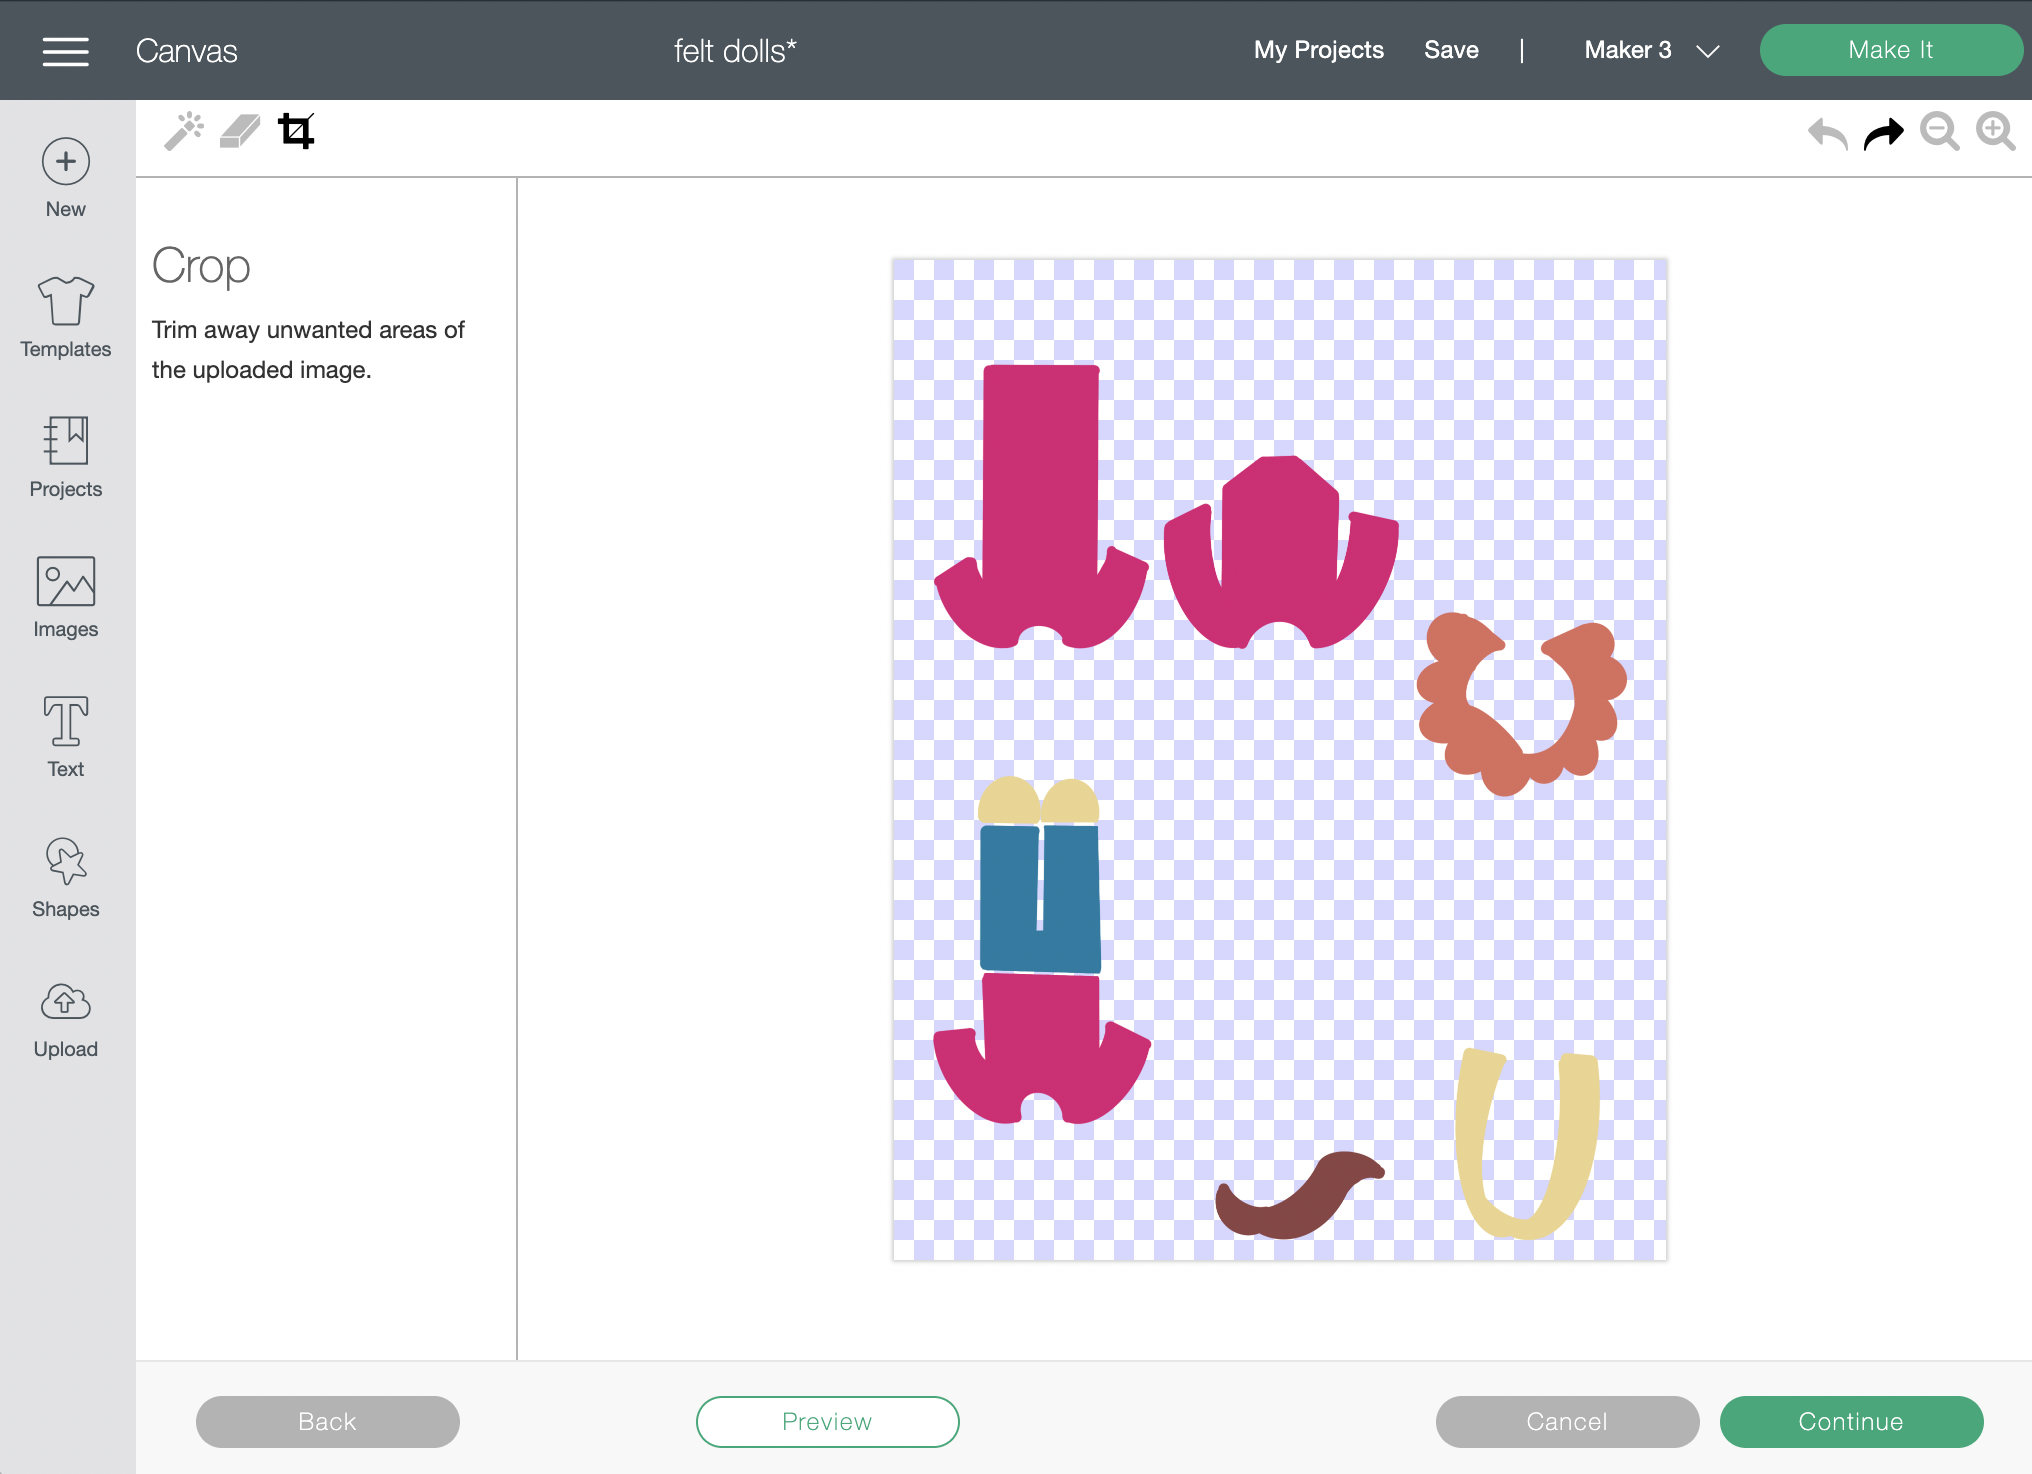2032x1474 pixels.
Task: Cancel the image upload
Action: click(x=1567, y=1421)
